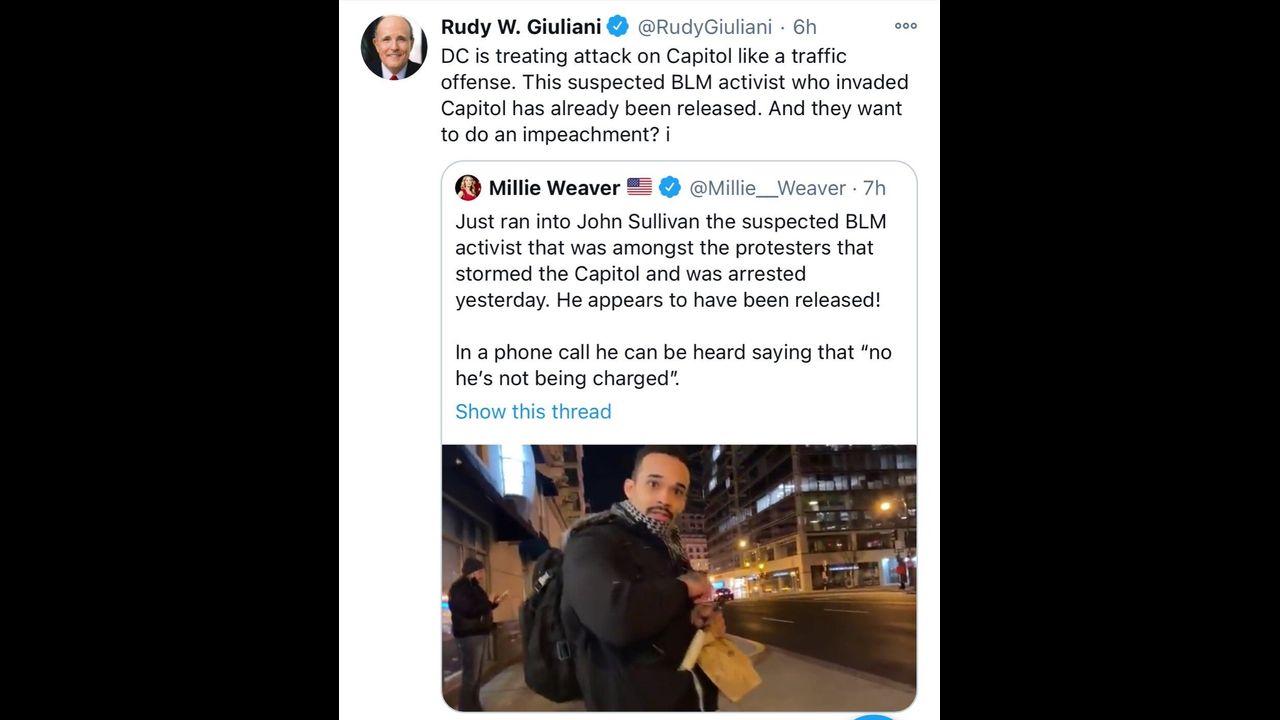Viewport: 1280px width, 720px height.
Task: Click the US flag emoji beside Millie Weaver
Action: [x=639, y=187]
